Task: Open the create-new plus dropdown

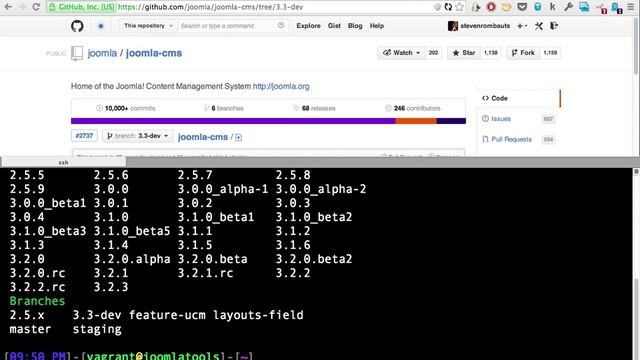Action: [522, 26]
